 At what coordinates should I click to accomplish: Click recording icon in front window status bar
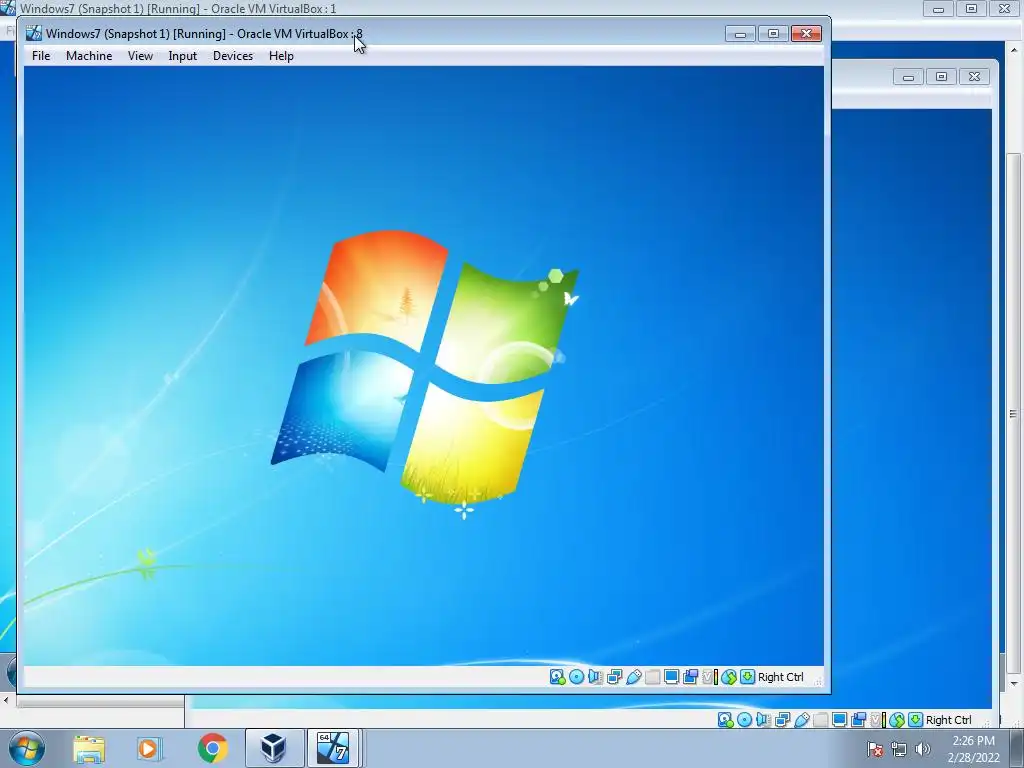(x=690, y=677)
